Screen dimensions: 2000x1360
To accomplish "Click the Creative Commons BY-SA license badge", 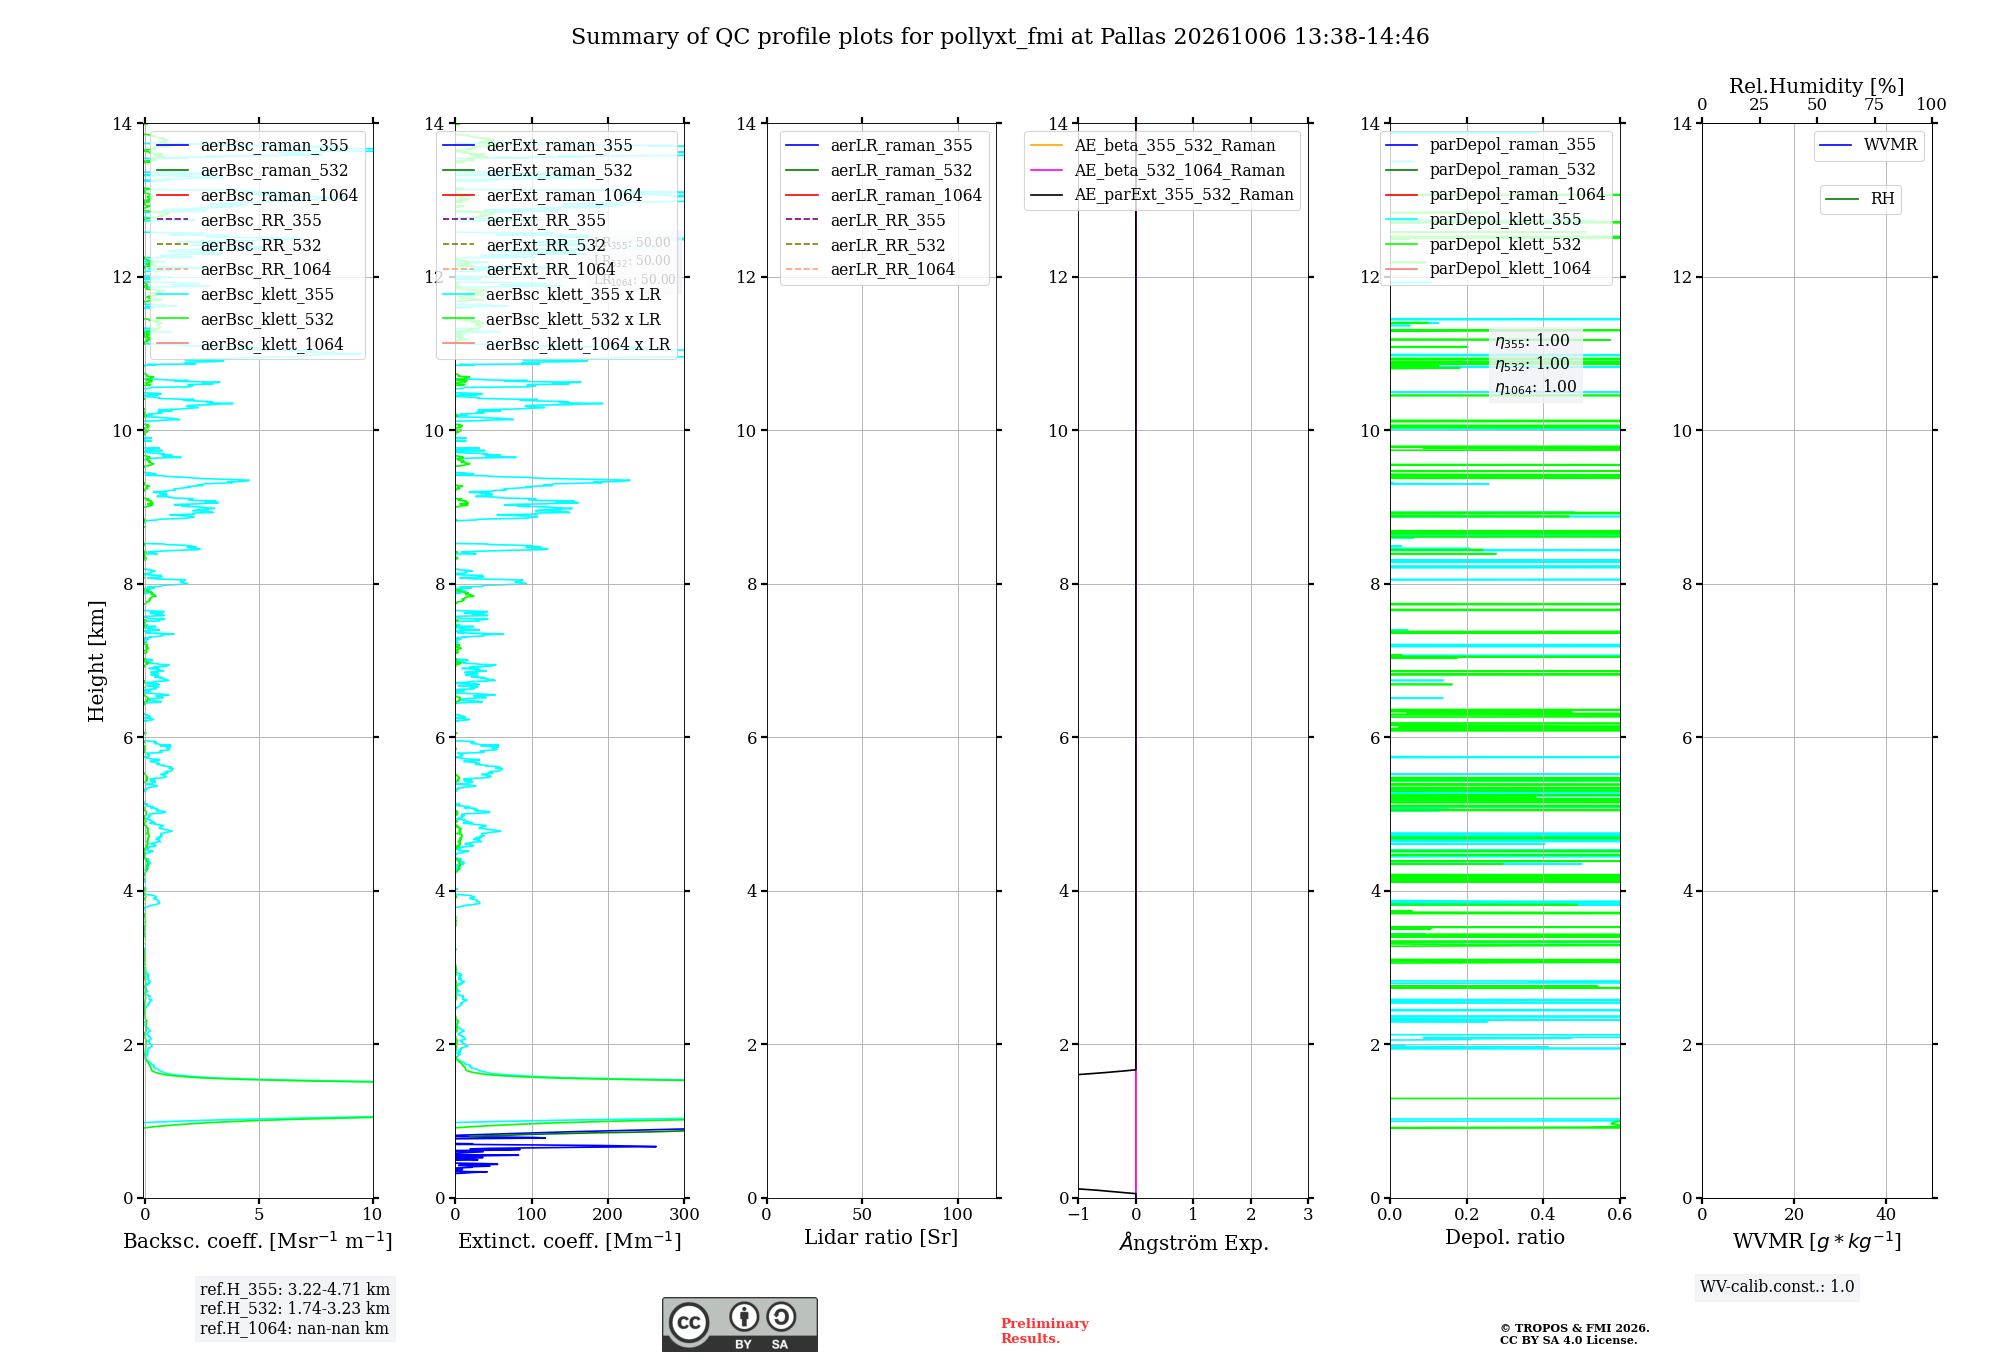I will (739, 1324).
